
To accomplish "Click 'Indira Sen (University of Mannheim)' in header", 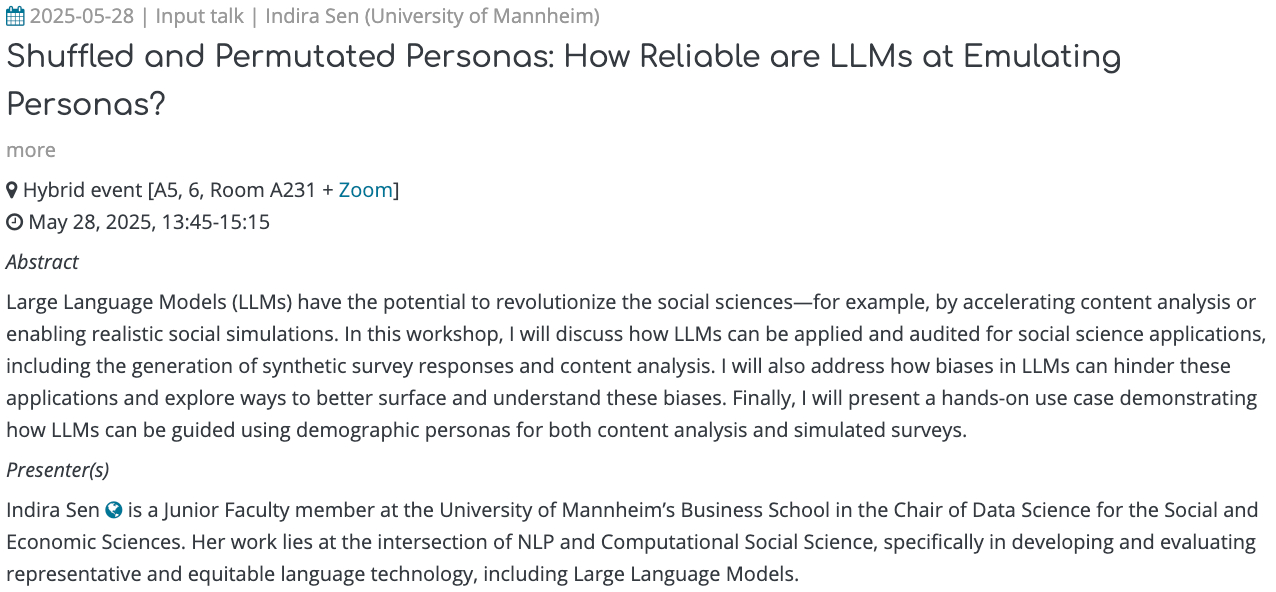I will pyautogui.click(x=432, y=17).
